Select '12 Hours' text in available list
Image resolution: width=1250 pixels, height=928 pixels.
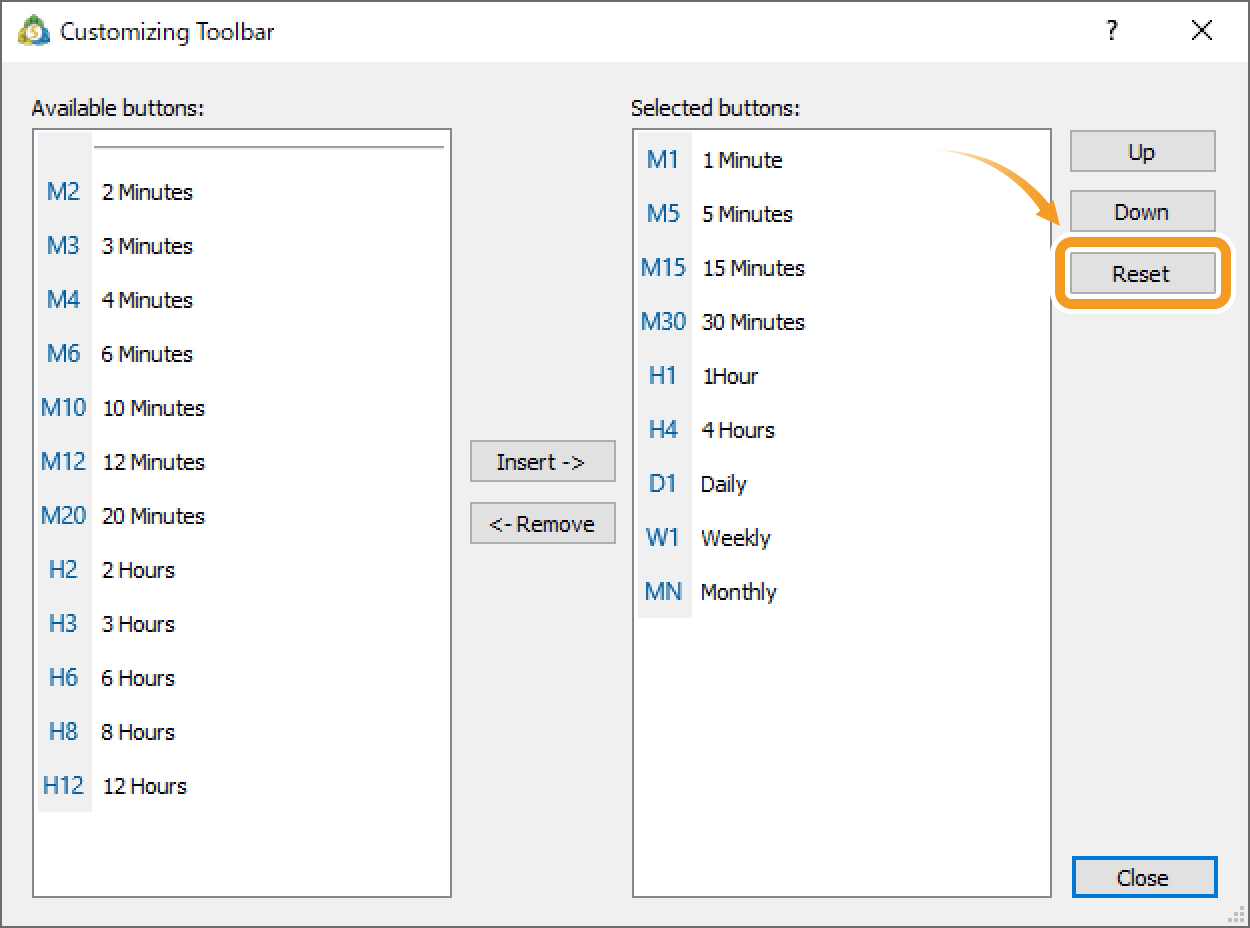pyautogui.click(x=145, y=786)
